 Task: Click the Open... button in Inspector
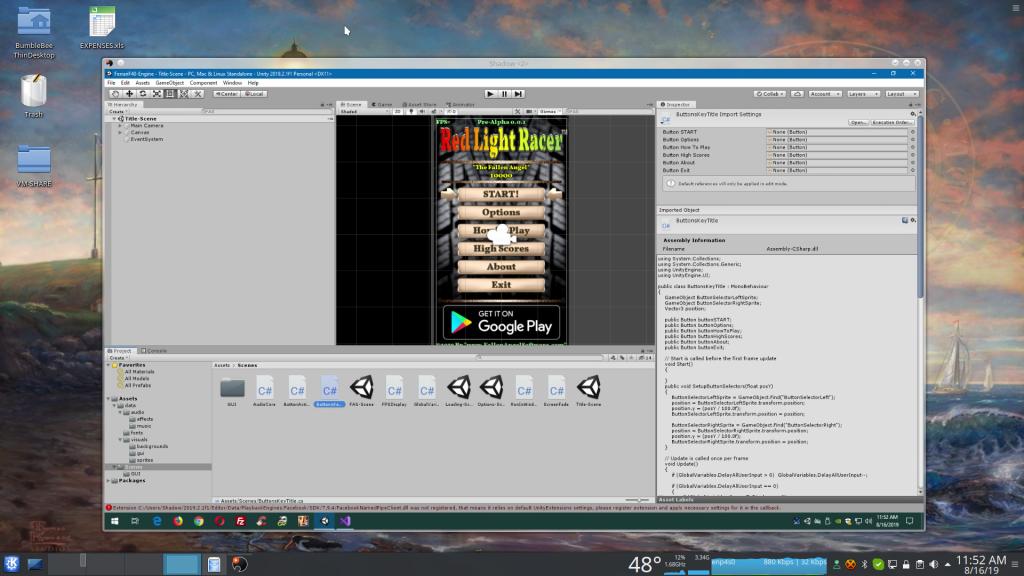(857, 122)
